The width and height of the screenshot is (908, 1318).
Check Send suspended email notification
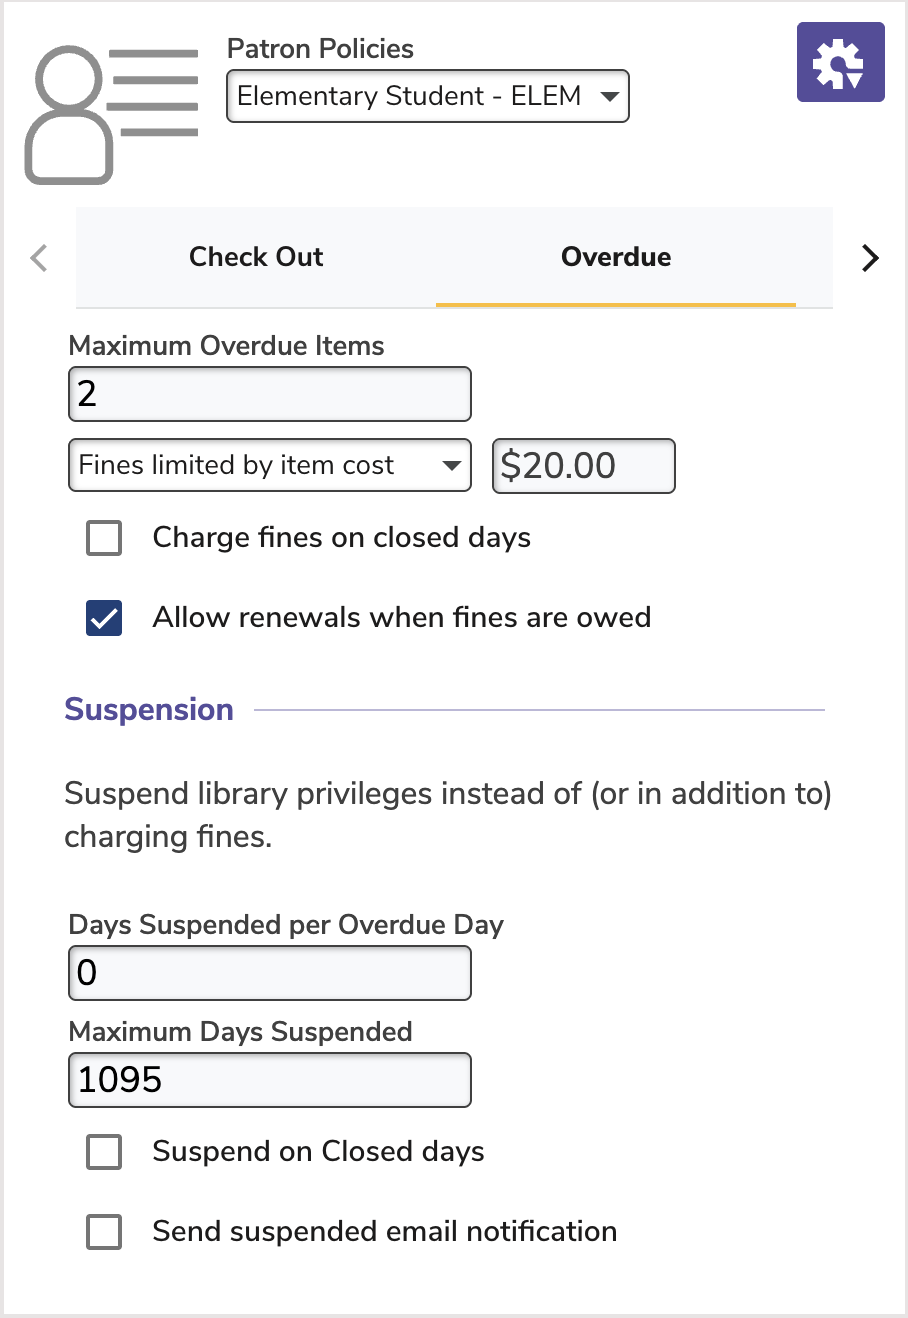pyautogui.click(x=104, y=1232)
